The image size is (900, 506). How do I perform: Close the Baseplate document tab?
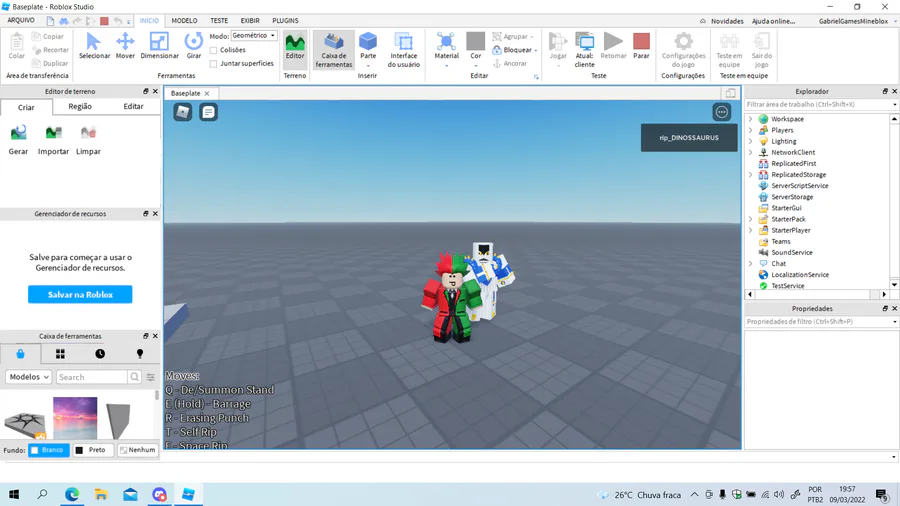[x=207, y=93]
